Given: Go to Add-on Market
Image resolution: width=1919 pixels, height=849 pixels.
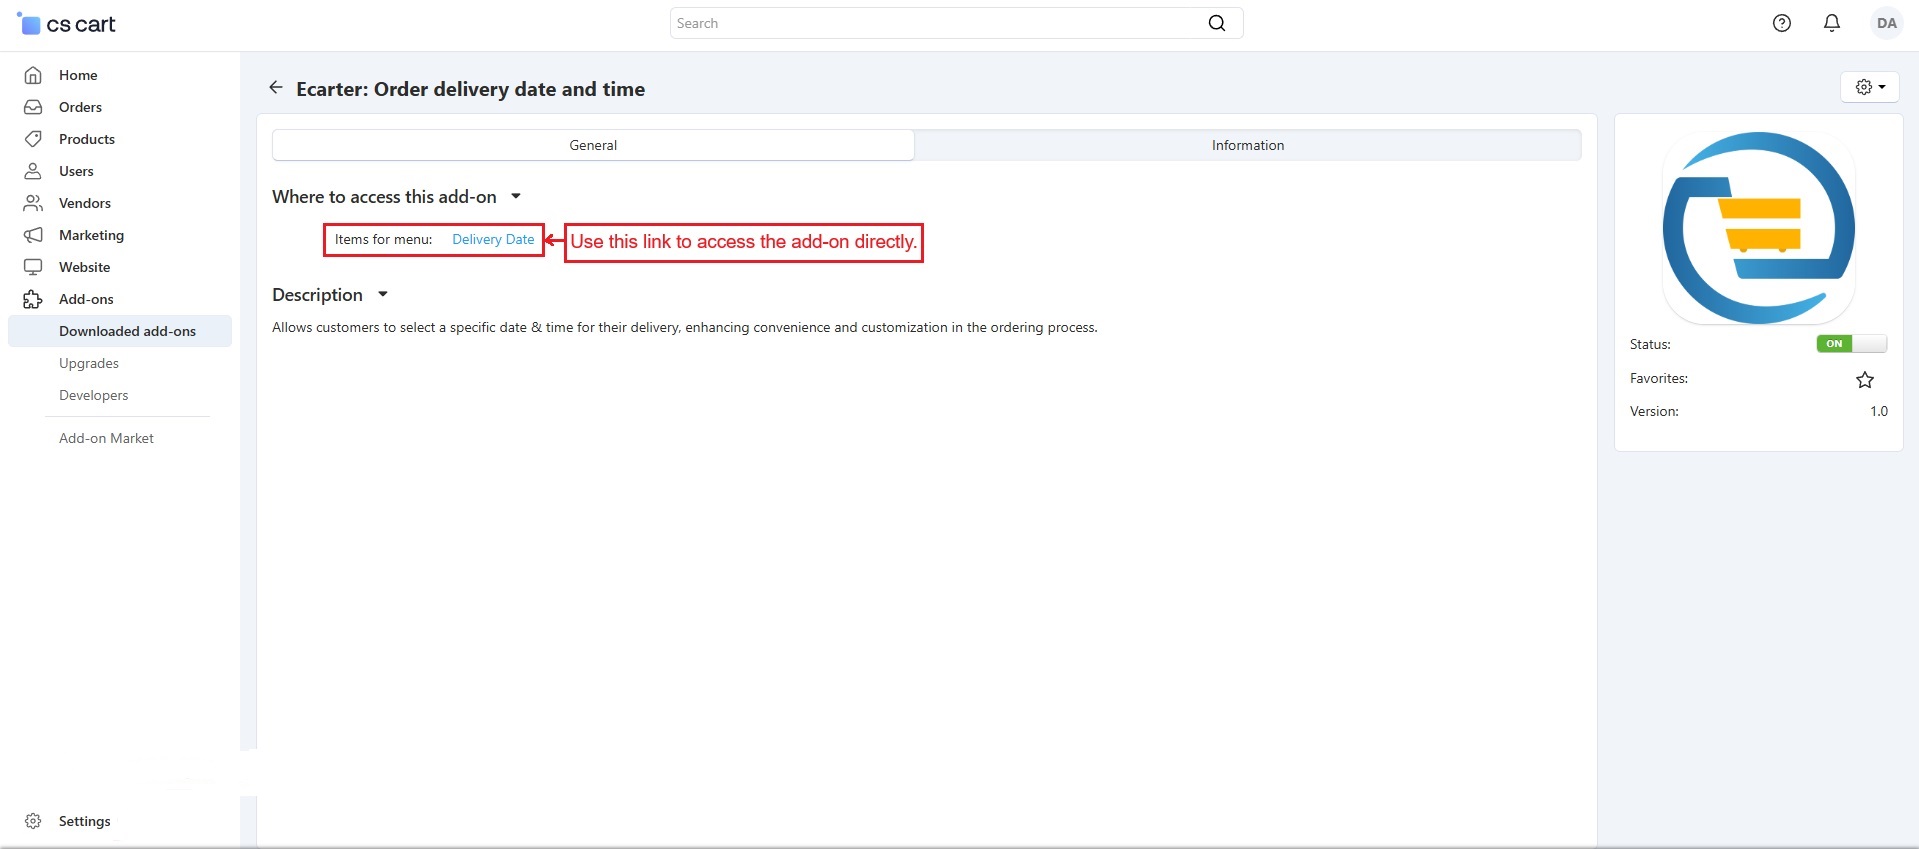Looking at the screenshot, I should pyautogui.click(x=106, y=438).
